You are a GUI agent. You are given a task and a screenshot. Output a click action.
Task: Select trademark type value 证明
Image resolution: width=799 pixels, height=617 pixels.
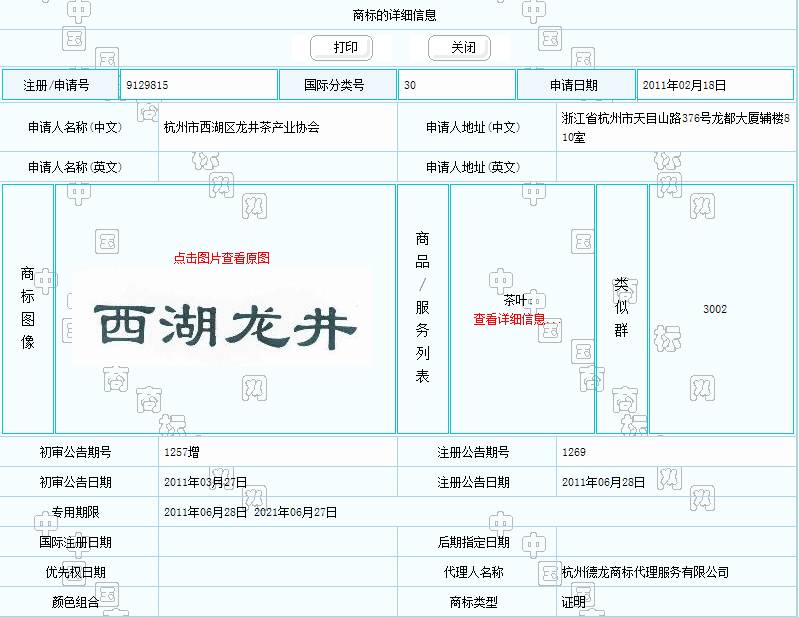(x=573, y=602)
